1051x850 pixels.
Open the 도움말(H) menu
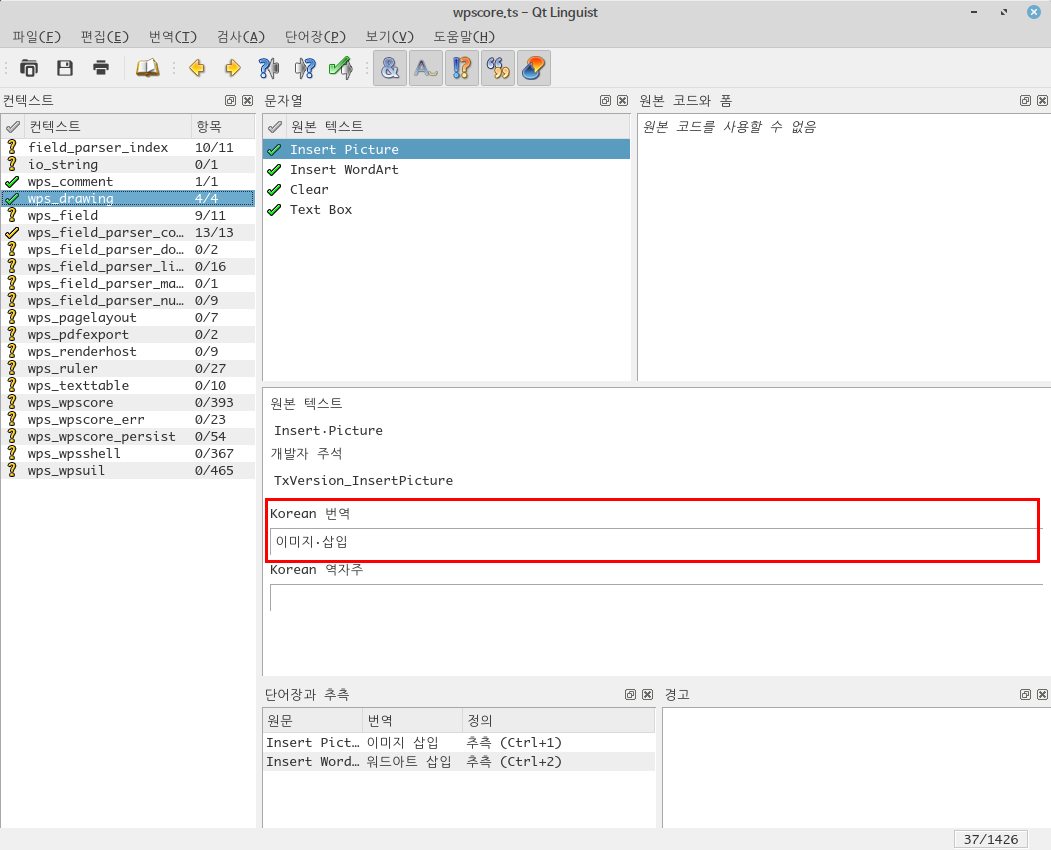click(464, 37)
